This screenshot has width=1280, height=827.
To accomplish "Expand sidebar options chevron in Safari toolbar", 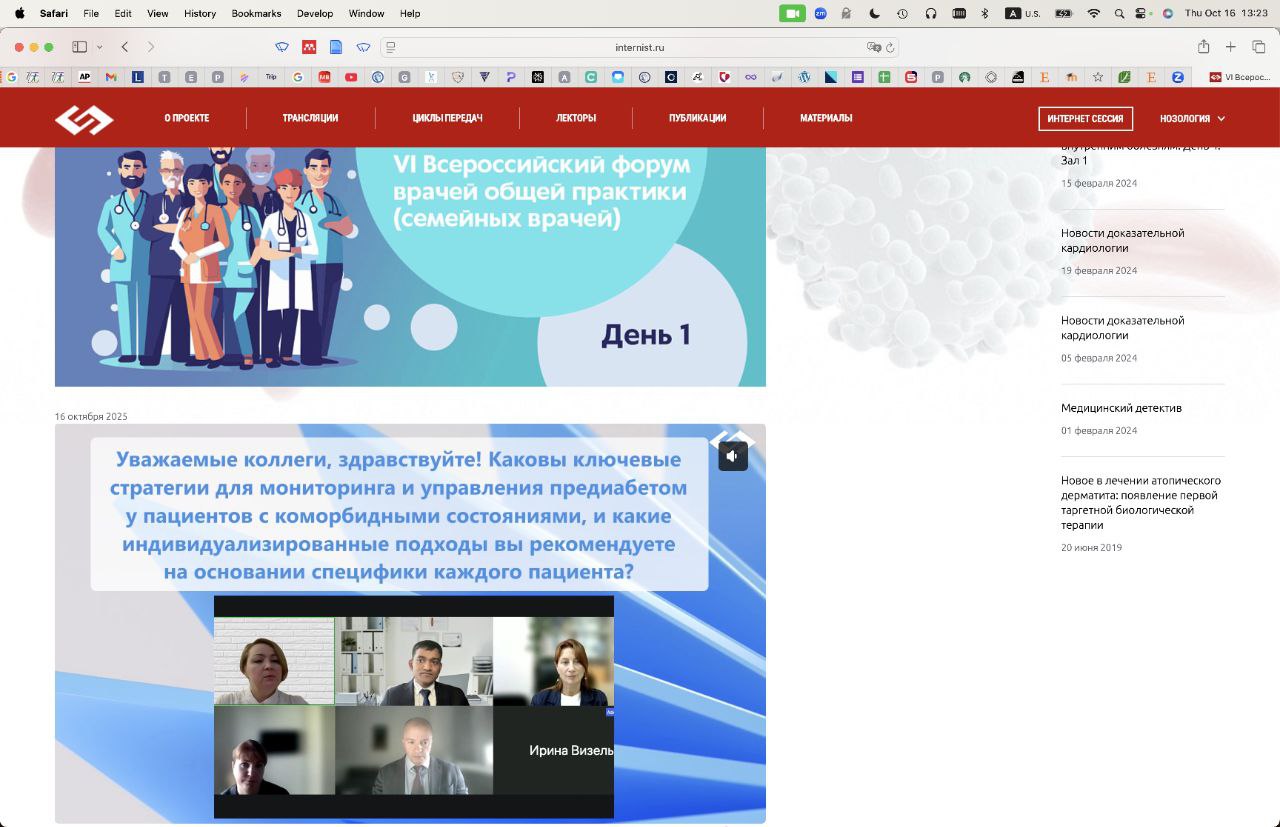I will pyautogui.click(x=99, y=47).
